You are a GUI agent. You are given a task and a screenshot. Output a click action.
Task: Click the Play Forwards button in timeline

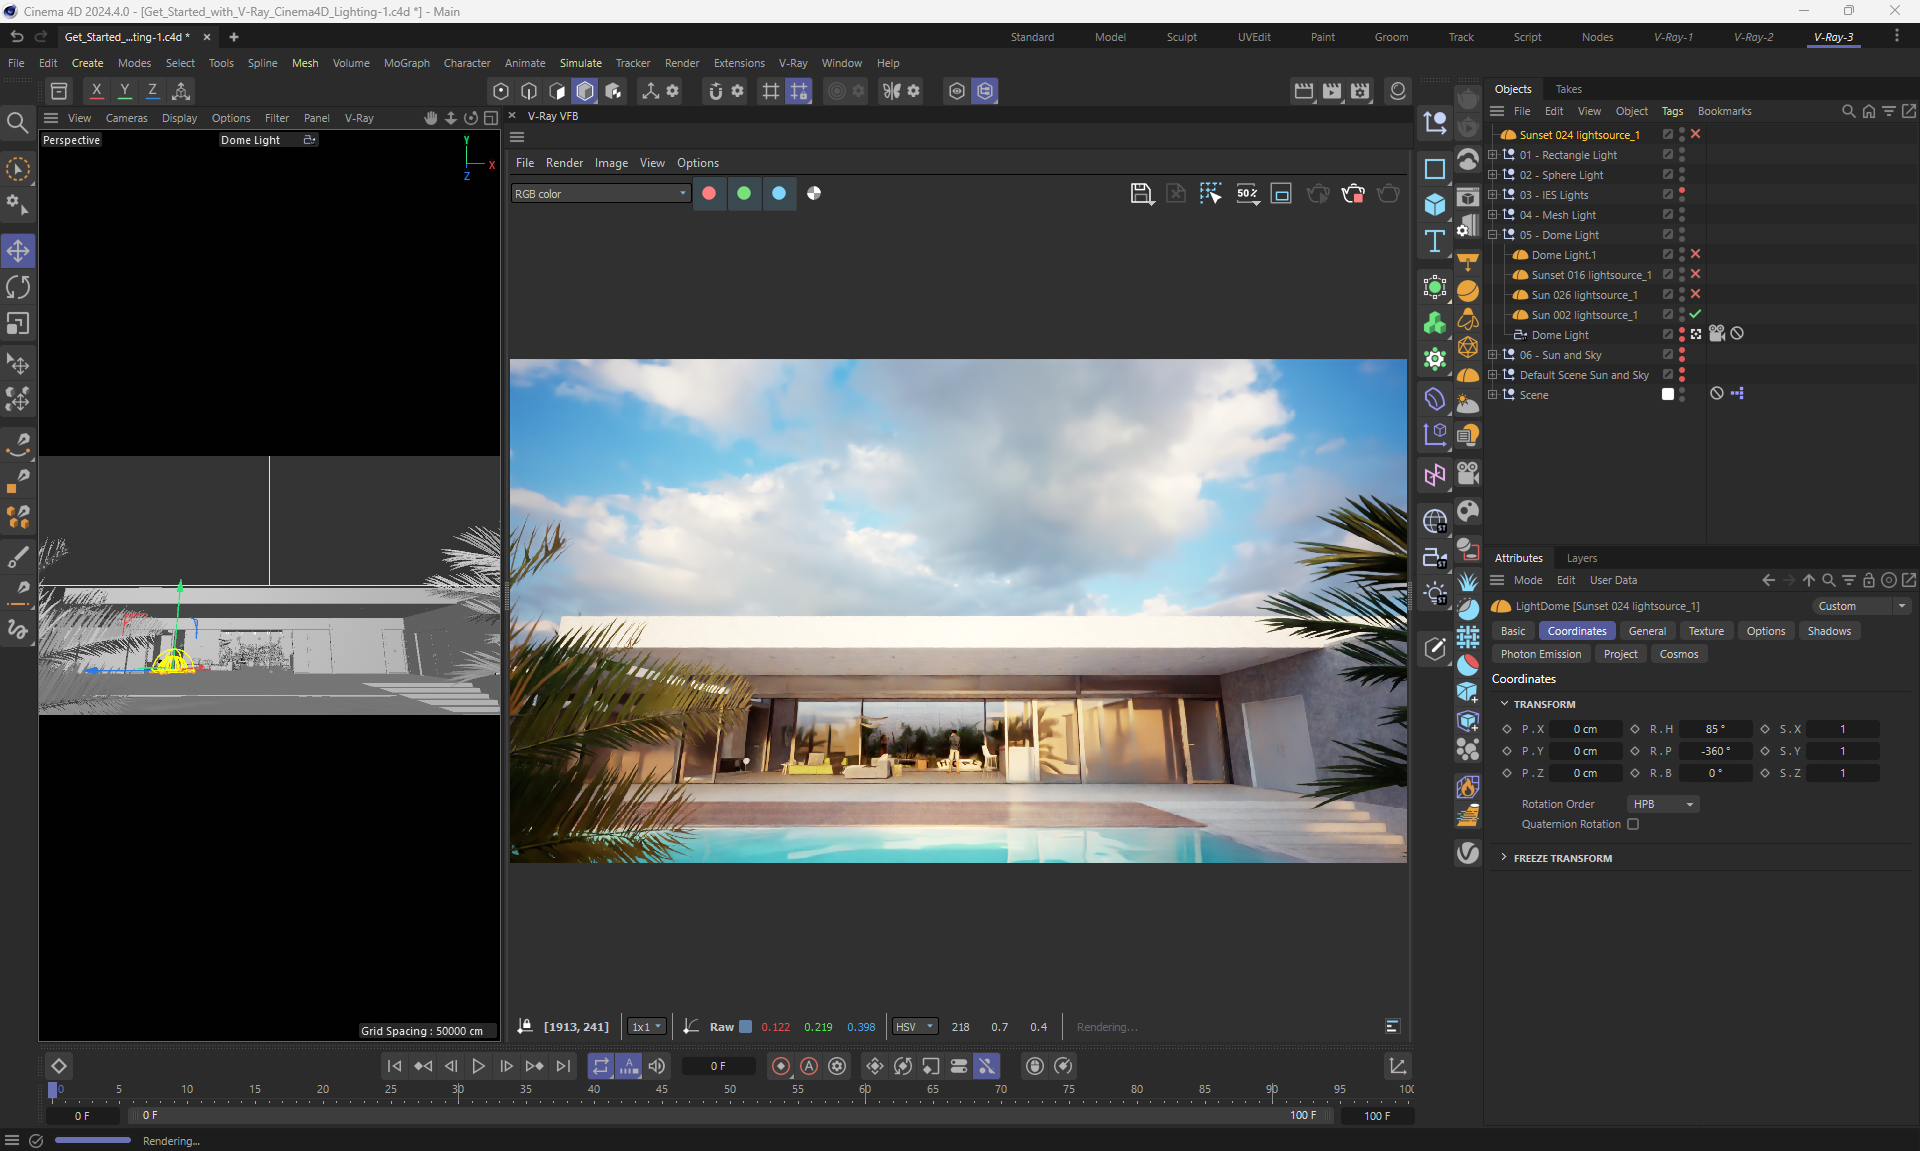[478, 1066]
